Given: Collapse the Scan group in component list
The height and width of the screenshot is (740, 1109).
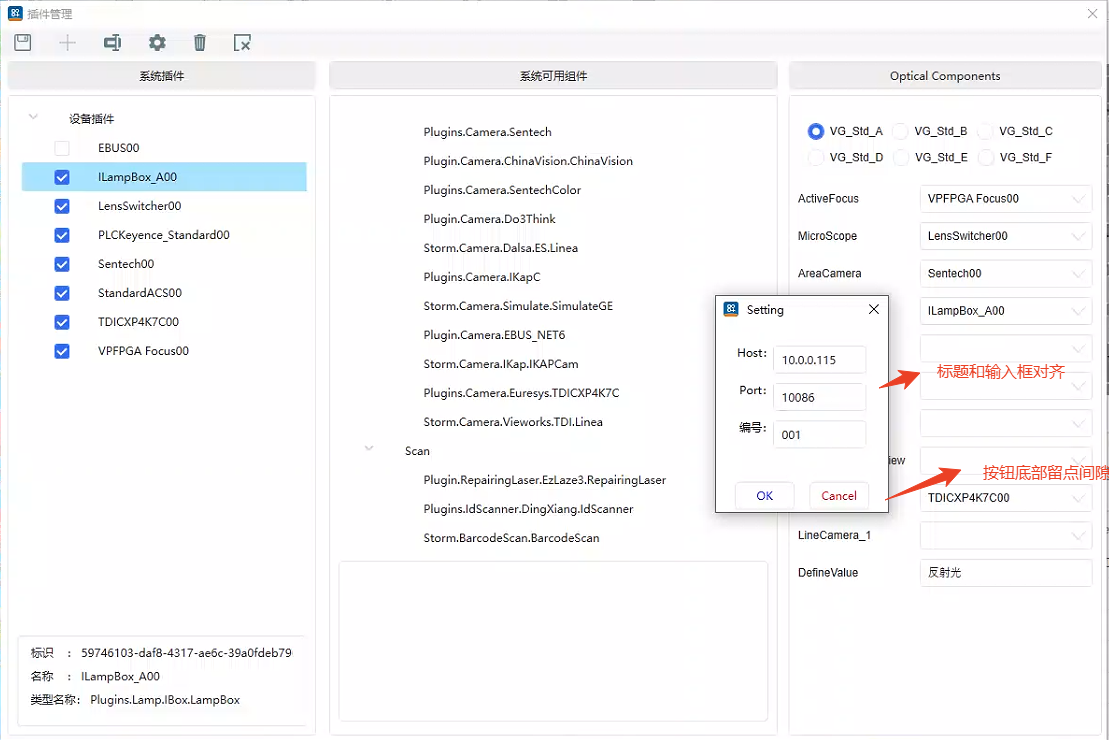Looking at the screenshot, I should (370, 451).
